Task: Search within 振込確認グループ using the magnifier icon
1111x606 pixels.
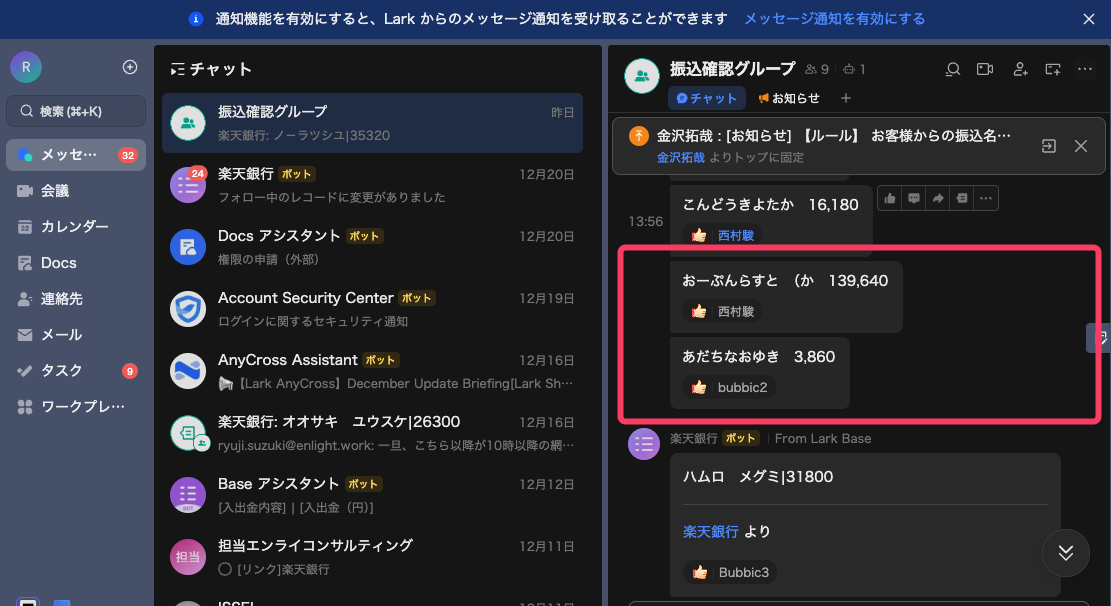Action: (x=952, y=69)
